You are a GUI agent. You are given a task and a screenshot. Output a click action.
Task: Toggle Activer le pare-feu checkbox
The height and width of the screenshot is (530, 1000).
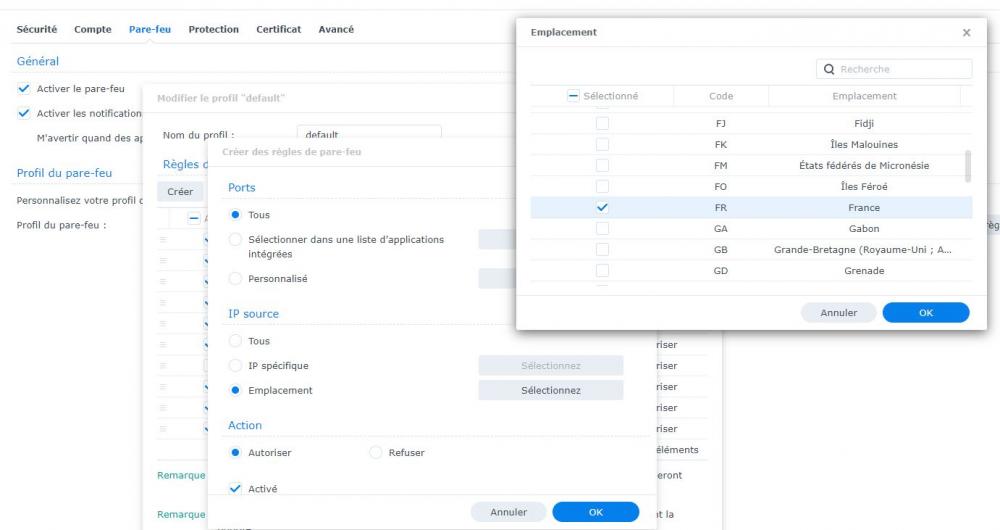[24, 89]
